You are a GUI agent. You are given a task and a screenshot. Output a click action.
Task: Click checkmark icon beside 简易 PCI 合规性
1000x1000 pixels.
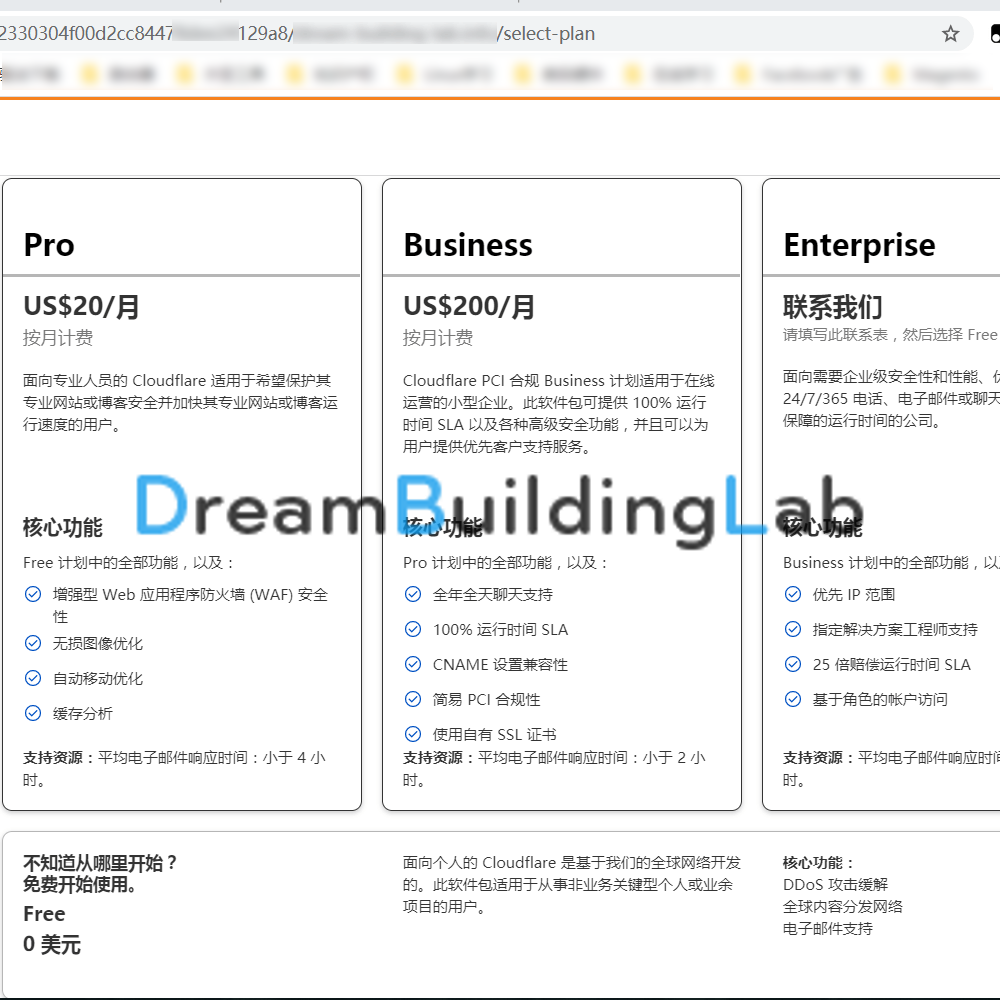tap(413, 700)
